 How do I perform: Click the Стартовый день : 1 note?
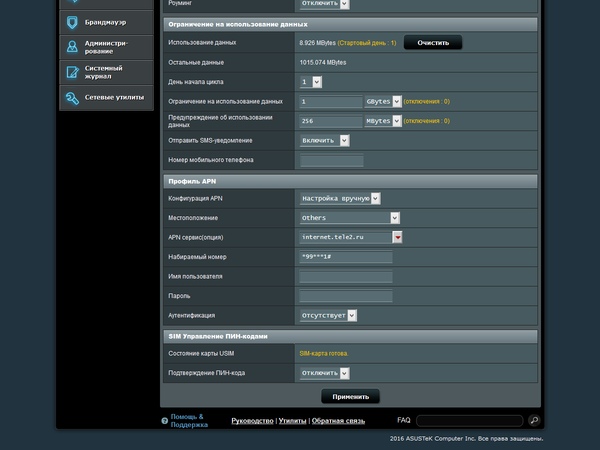[x=367, y=43]
